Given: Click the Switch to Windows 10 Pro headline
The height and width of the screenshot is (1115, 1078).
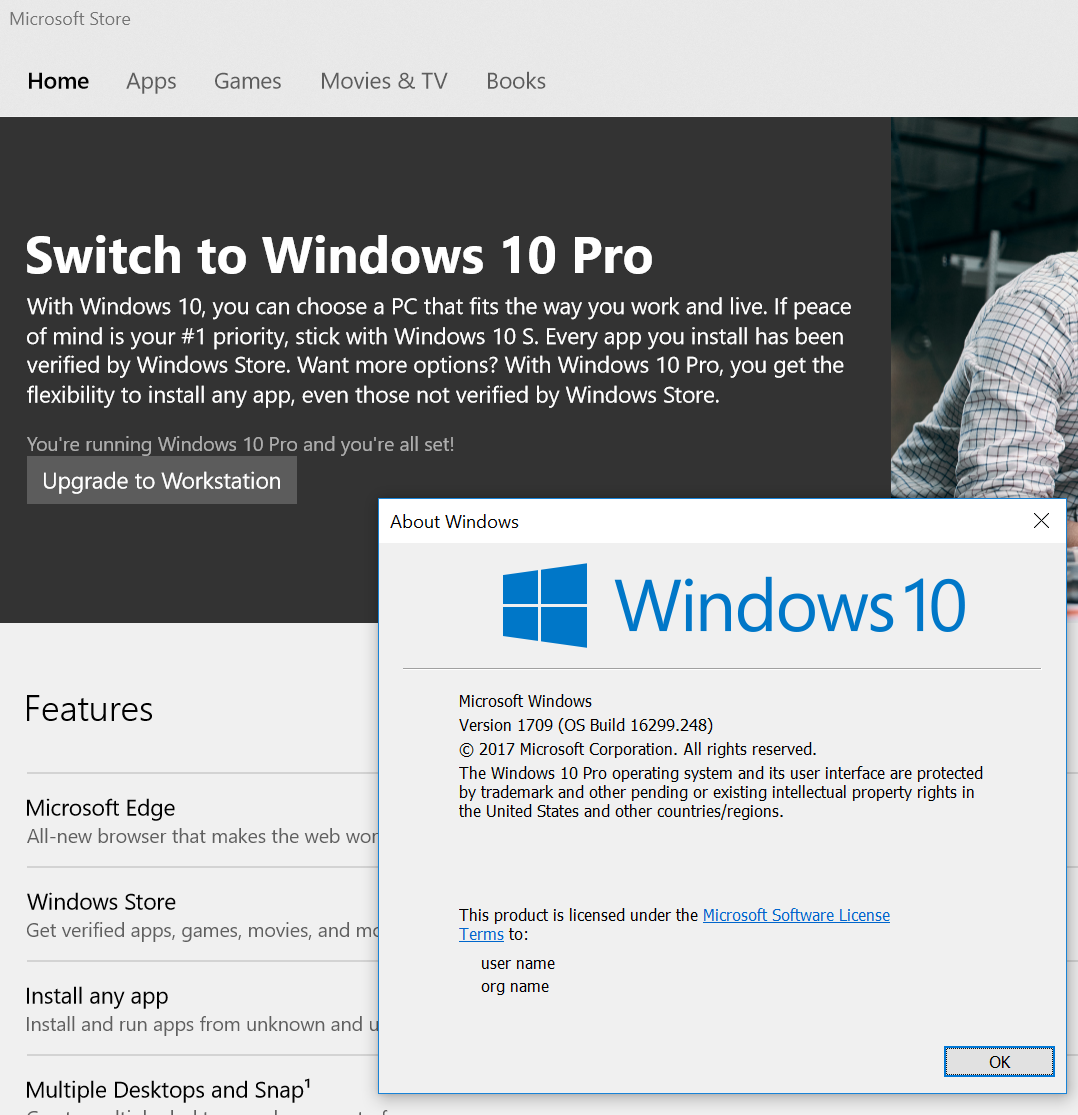Looking at the screenshot, I should click(339, 255).
